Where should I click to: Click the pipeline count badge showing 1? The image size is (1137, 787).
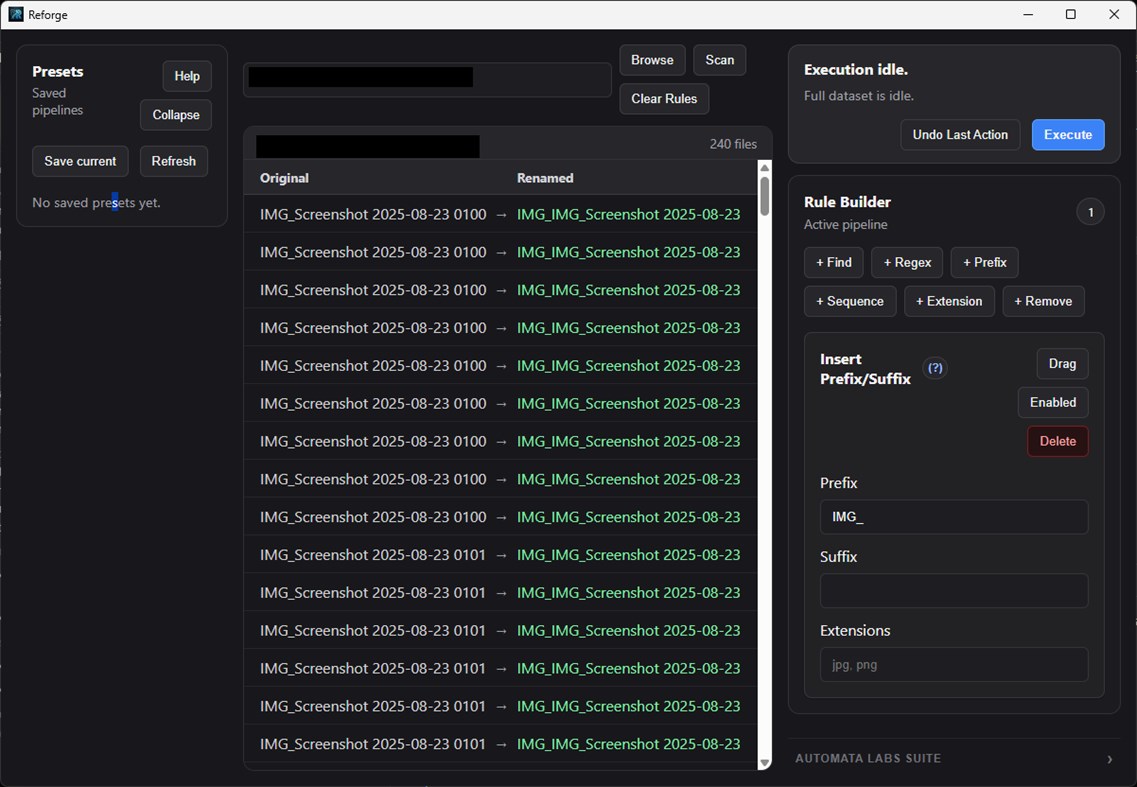coord(1090,211)
